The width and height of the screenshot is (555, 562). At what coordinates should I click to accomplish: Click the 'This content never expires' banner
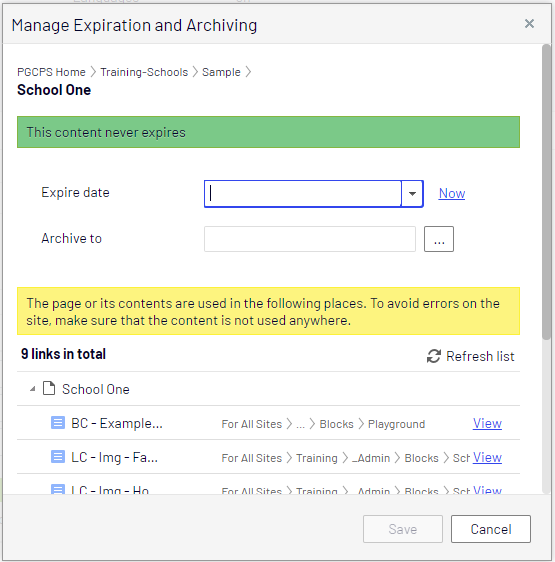pyautogui.click(x=268, y=132)
